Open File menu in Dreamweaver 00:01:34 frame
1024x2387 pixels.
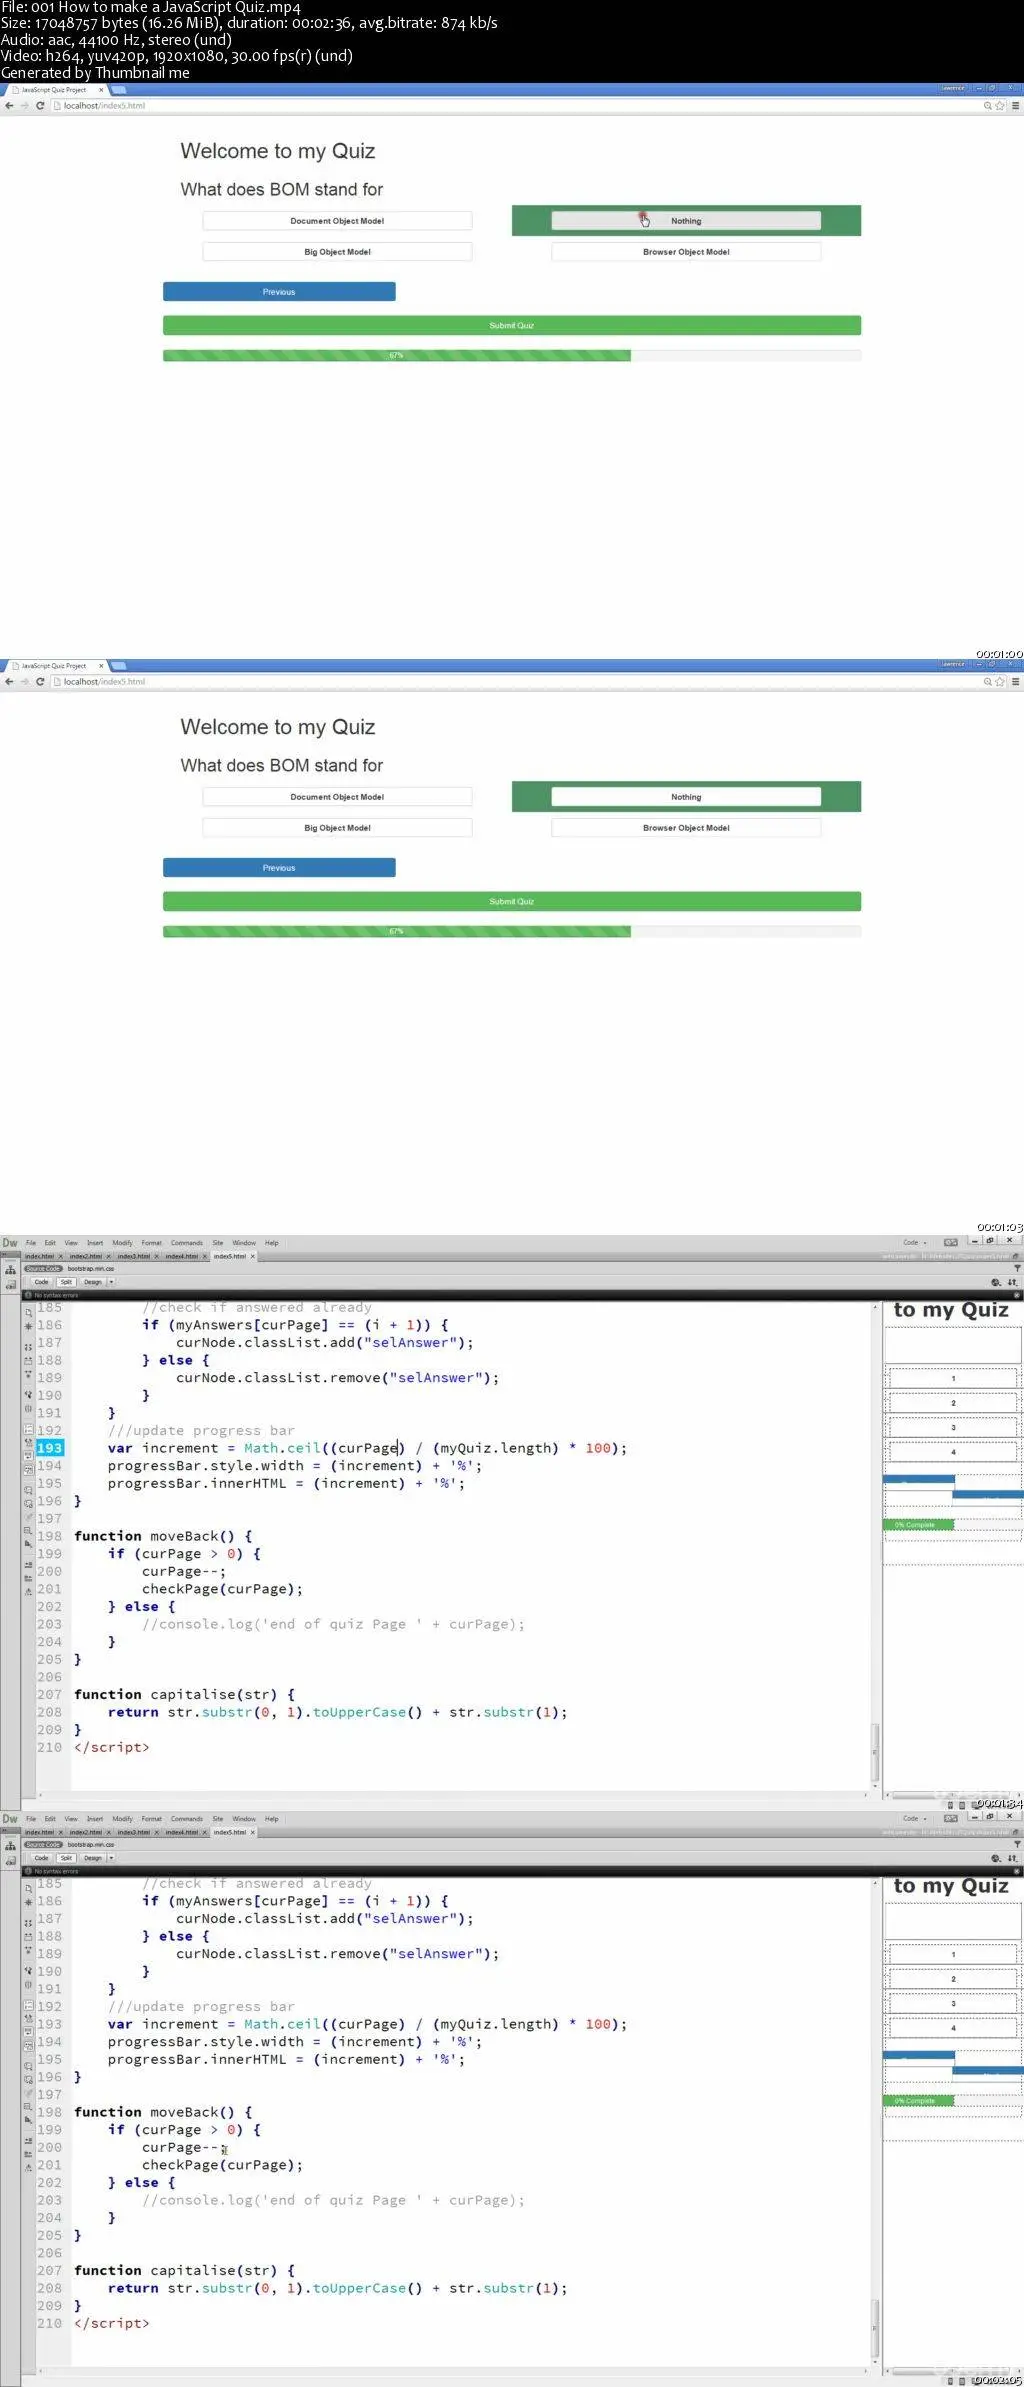[x=31, y=1243]
